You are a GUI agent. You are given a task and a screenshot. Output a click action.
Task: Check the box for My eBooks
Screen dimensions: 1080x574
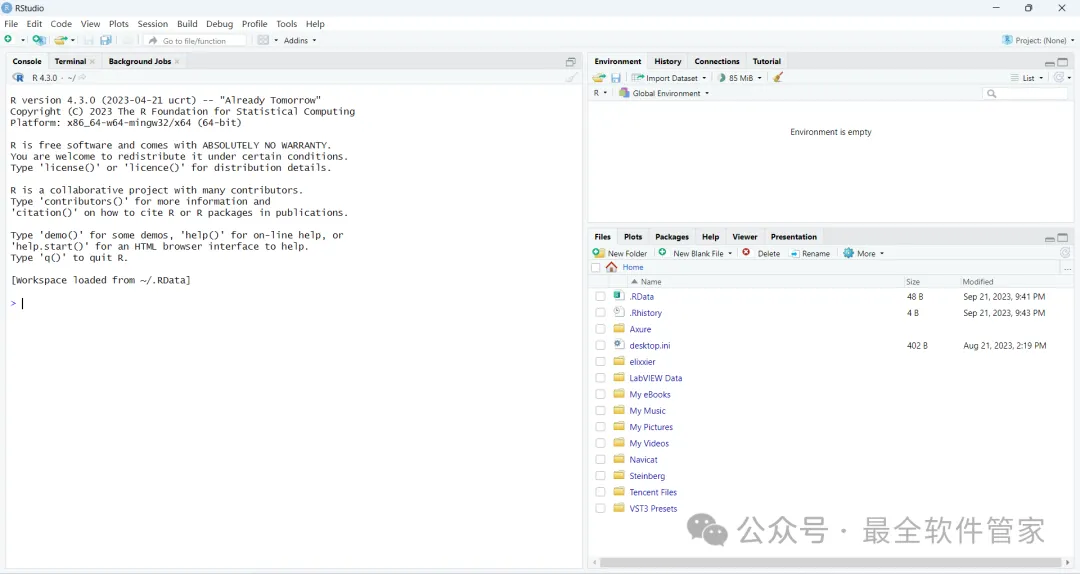601,394
